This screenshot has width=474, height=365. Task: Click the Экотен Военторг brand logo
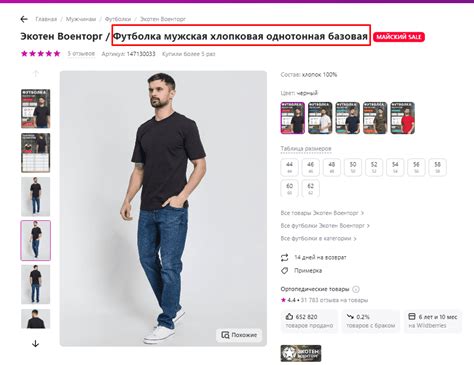pyautogui.click(x=301, y=353)
